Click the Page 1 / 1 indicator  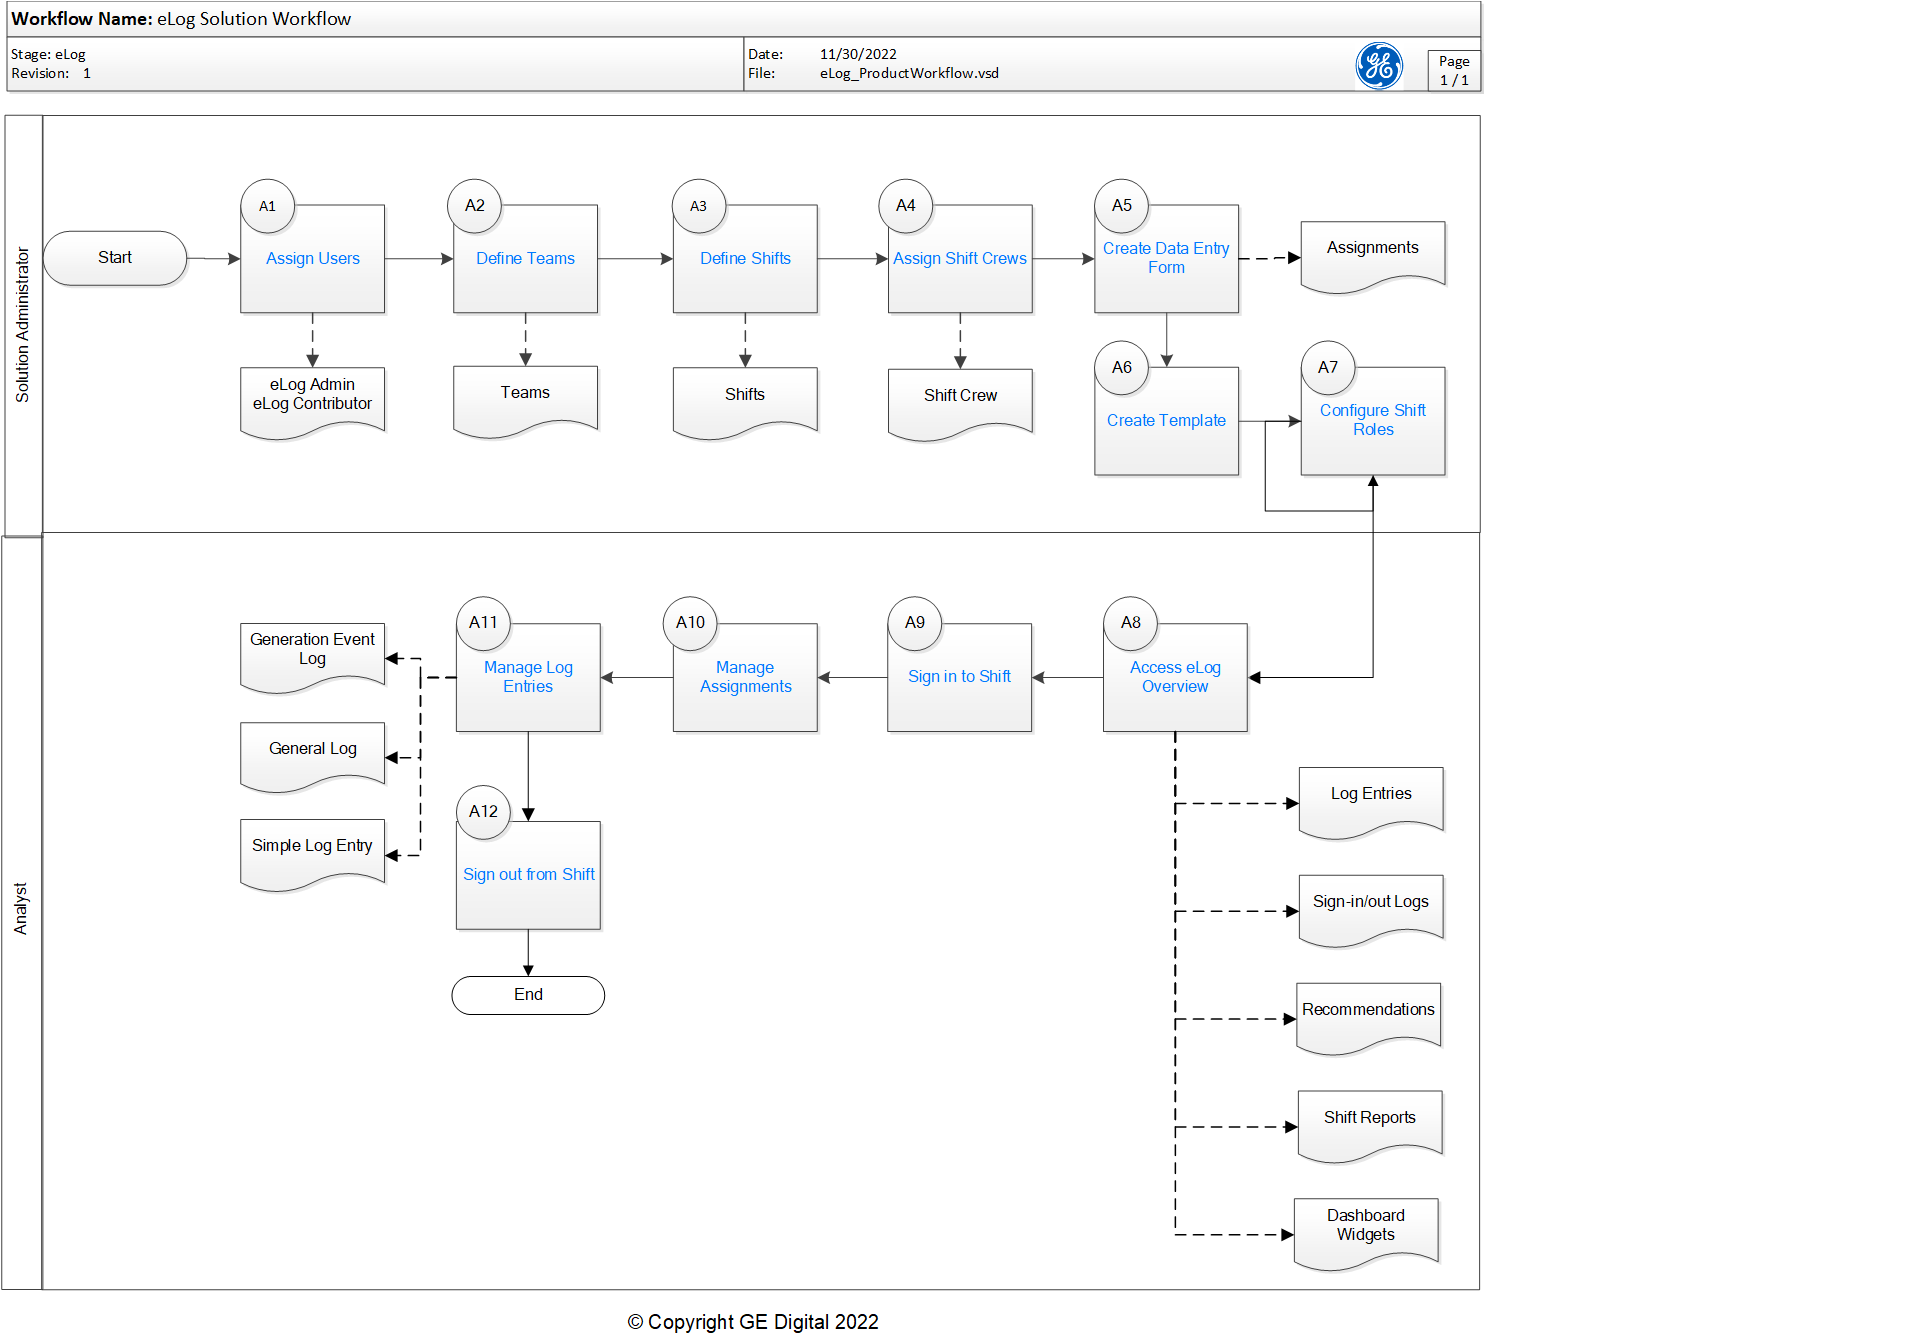(1454, 70)
